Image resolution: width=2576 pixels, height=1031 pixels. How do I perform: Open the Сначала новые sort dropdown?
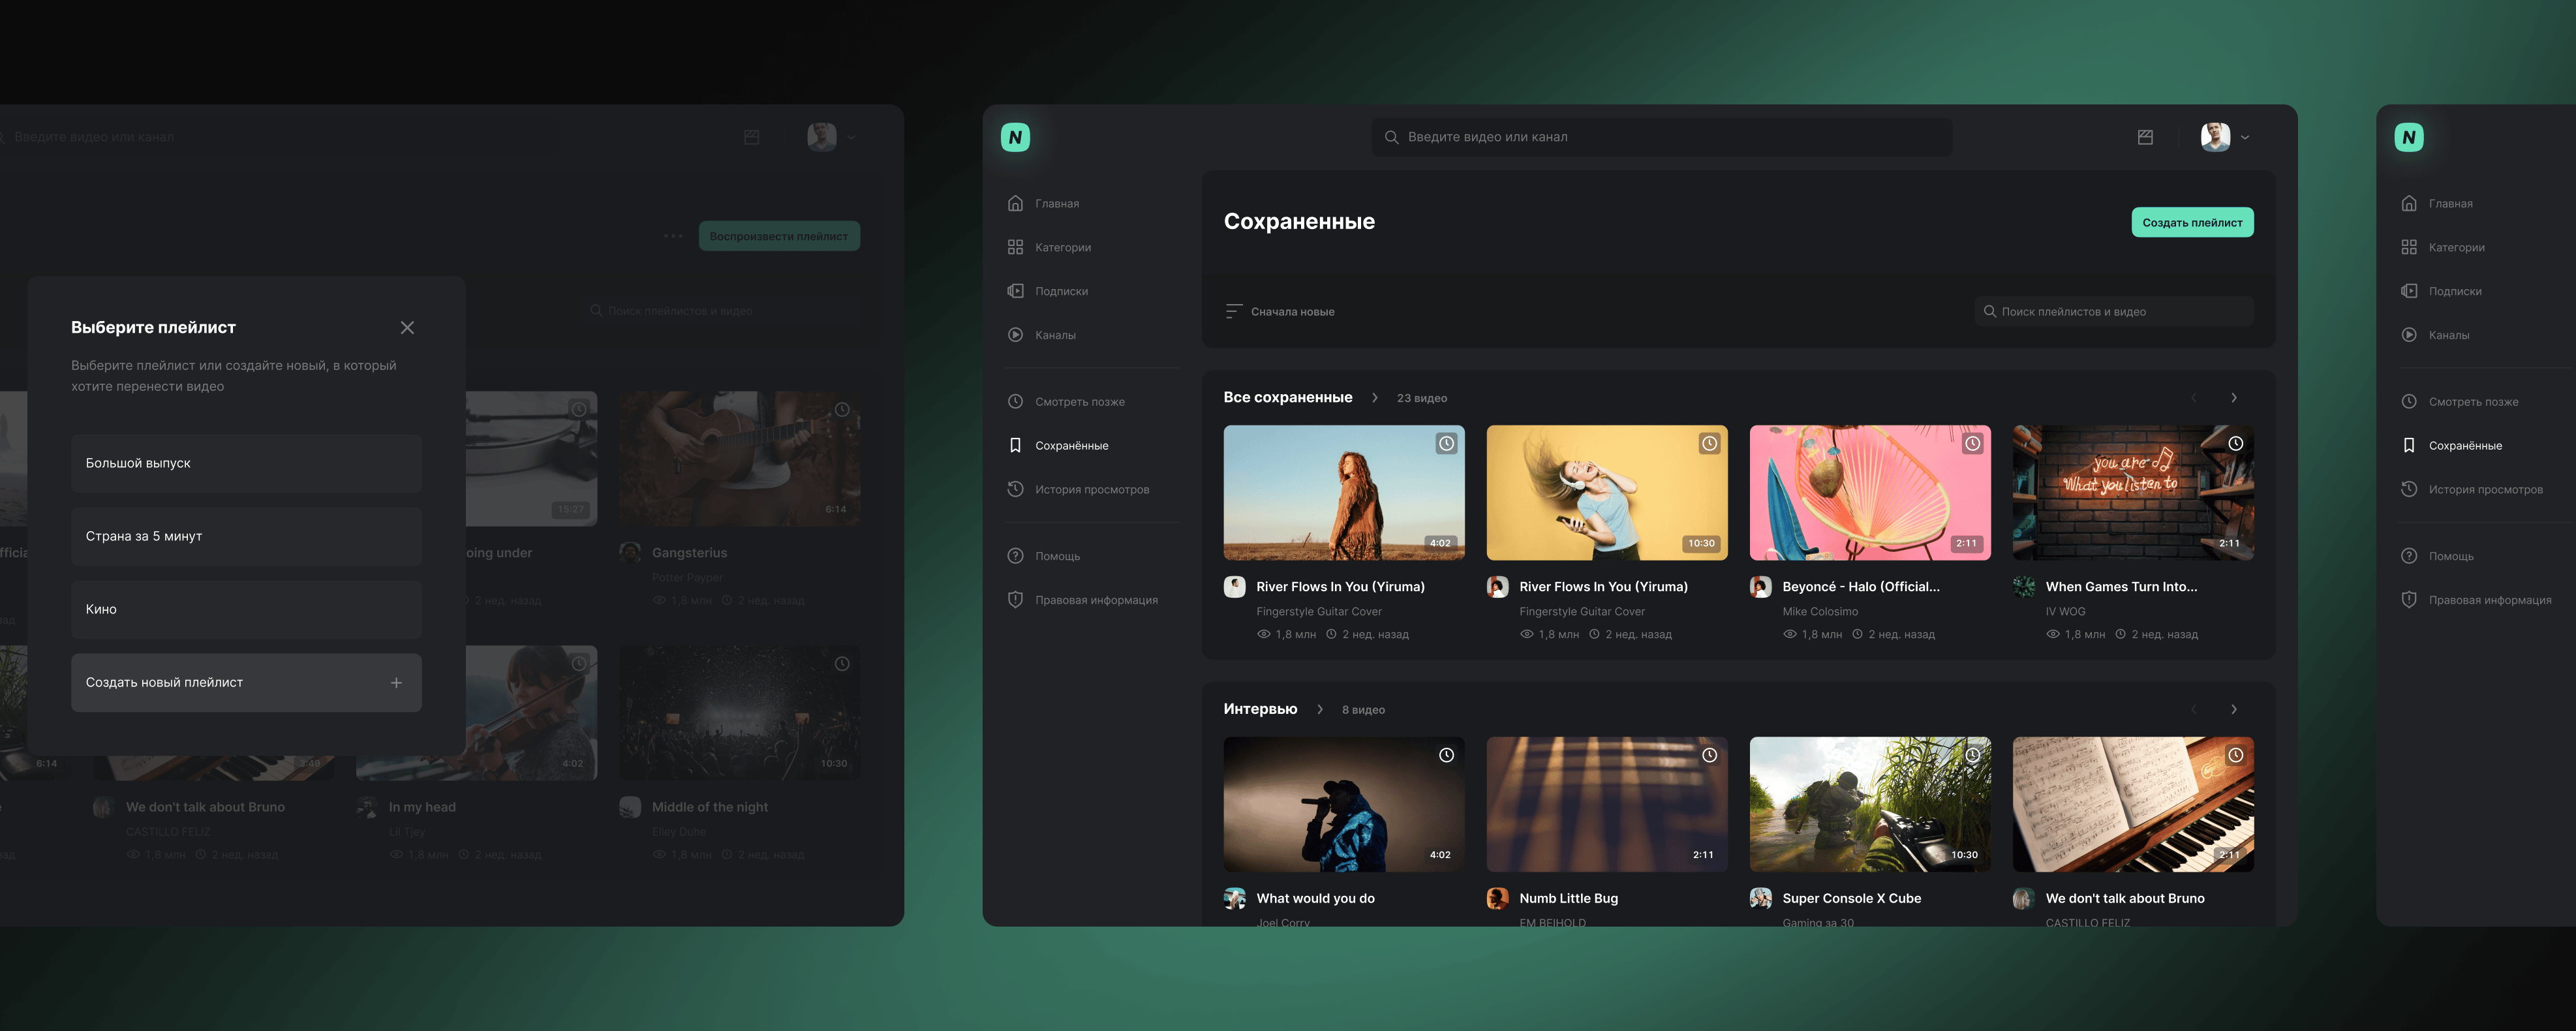point(1280,312)
